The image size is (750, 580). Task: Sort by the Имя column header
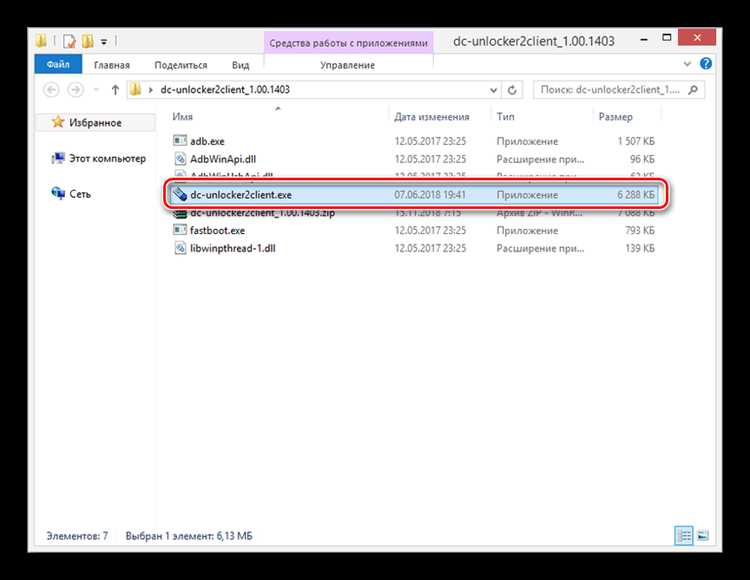point(182,117)
